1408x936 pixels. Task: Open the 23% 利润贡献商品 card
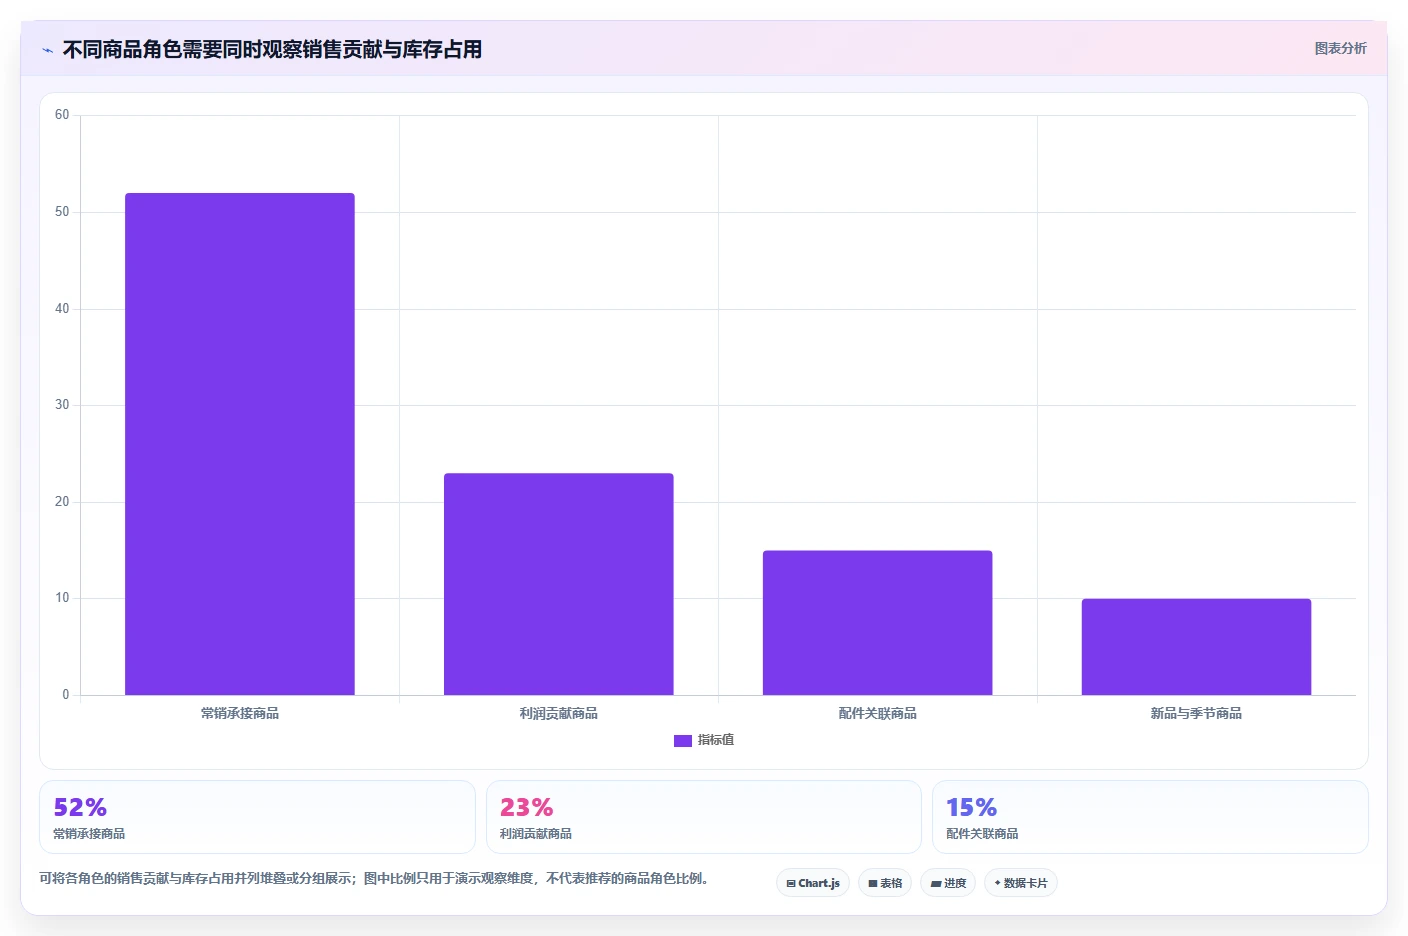point(704,817)
